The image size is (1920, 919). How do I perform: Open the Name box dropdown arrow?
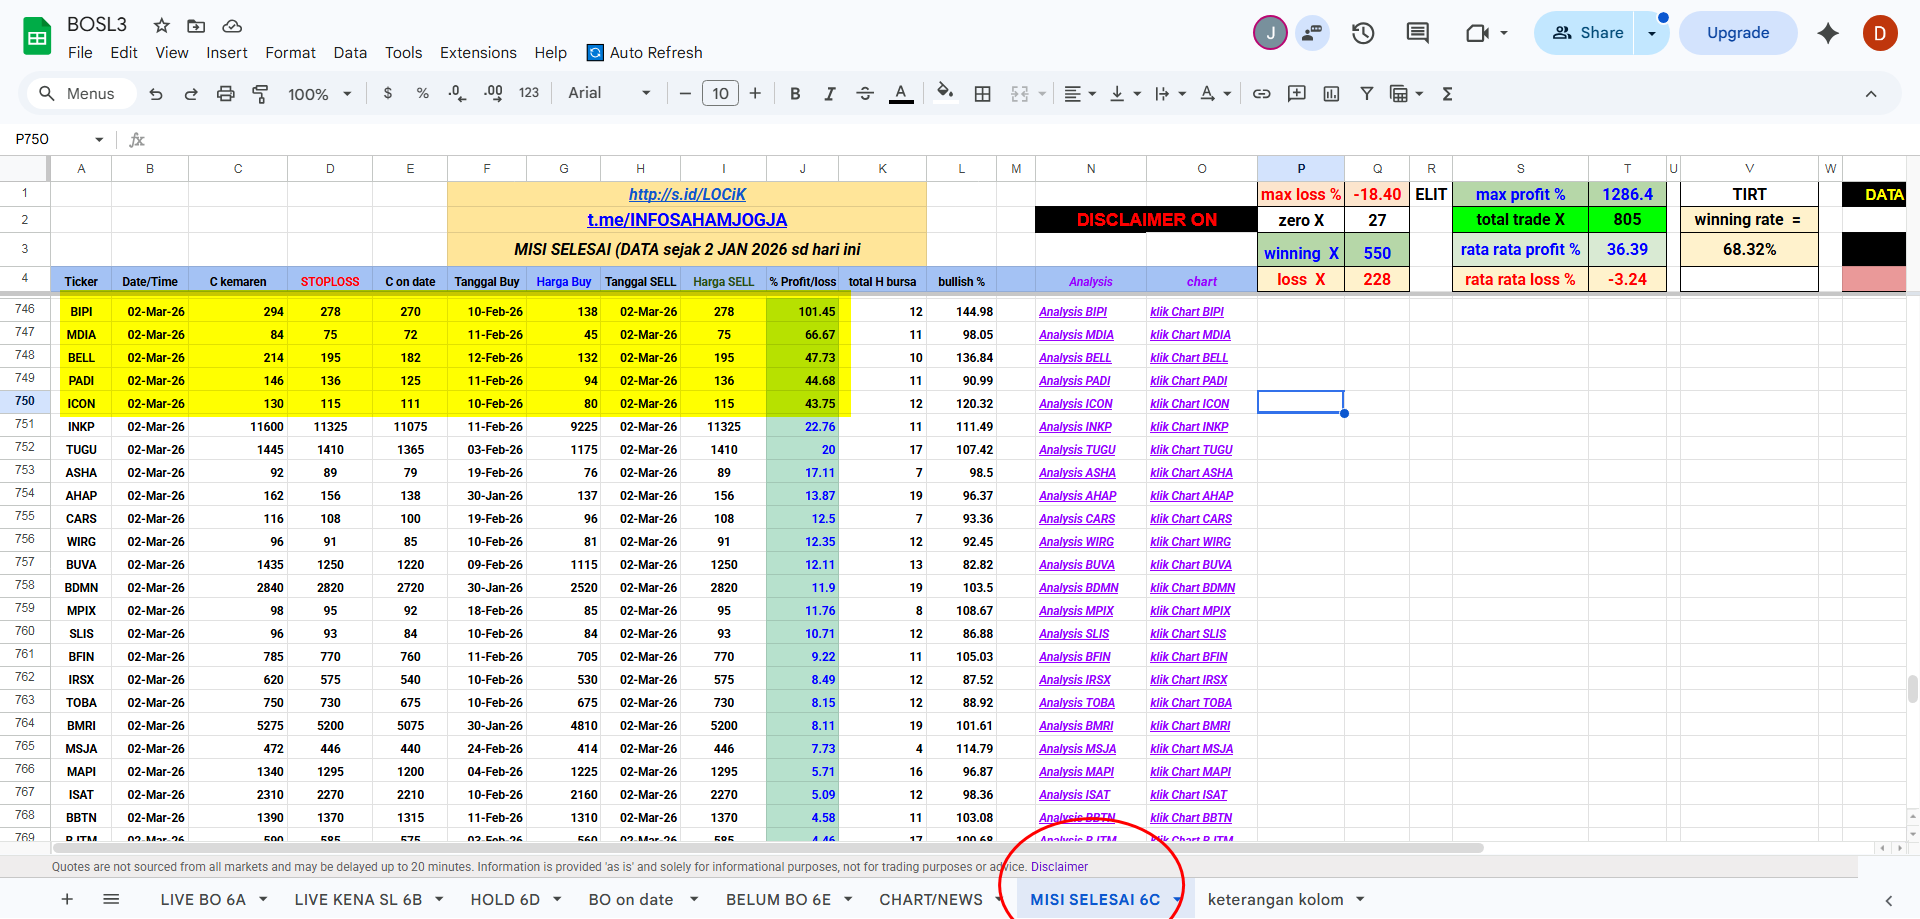coord(99,139)
